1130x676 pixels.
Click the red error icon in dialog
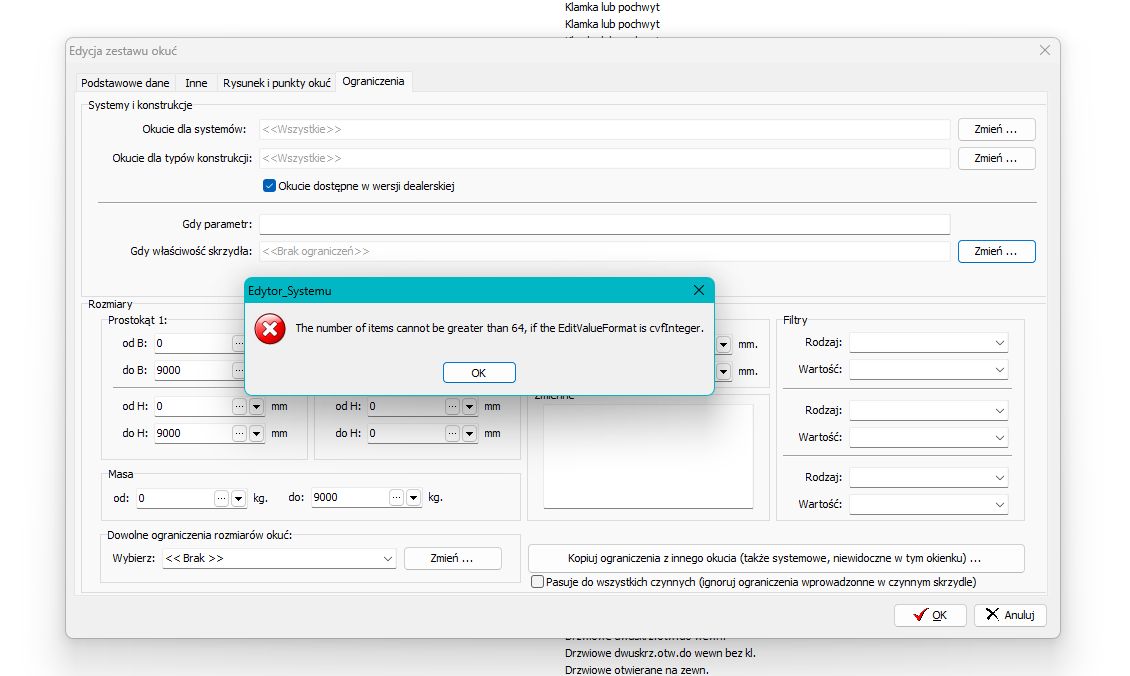270,329
